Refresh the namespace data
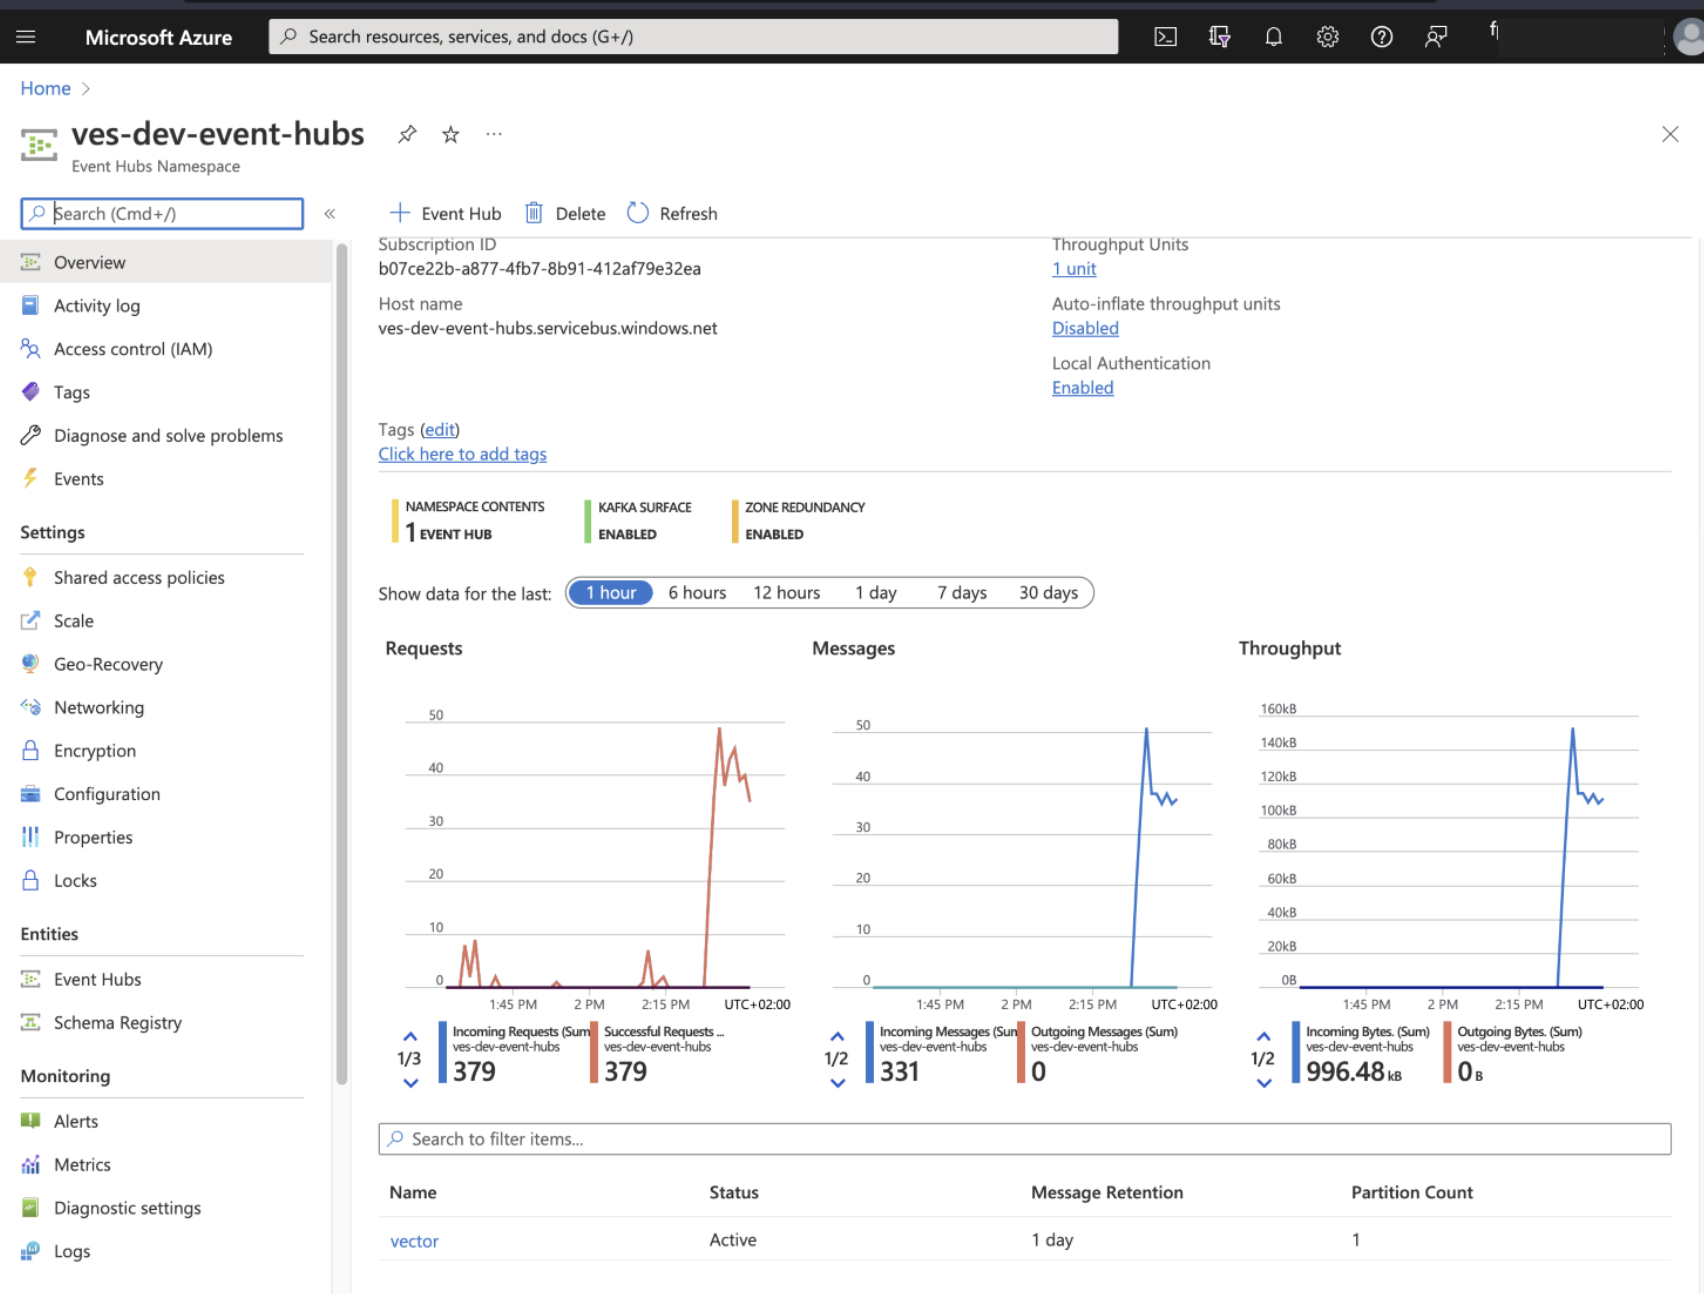This screenshot has width=1704, height=1294. tap(671, 212)
